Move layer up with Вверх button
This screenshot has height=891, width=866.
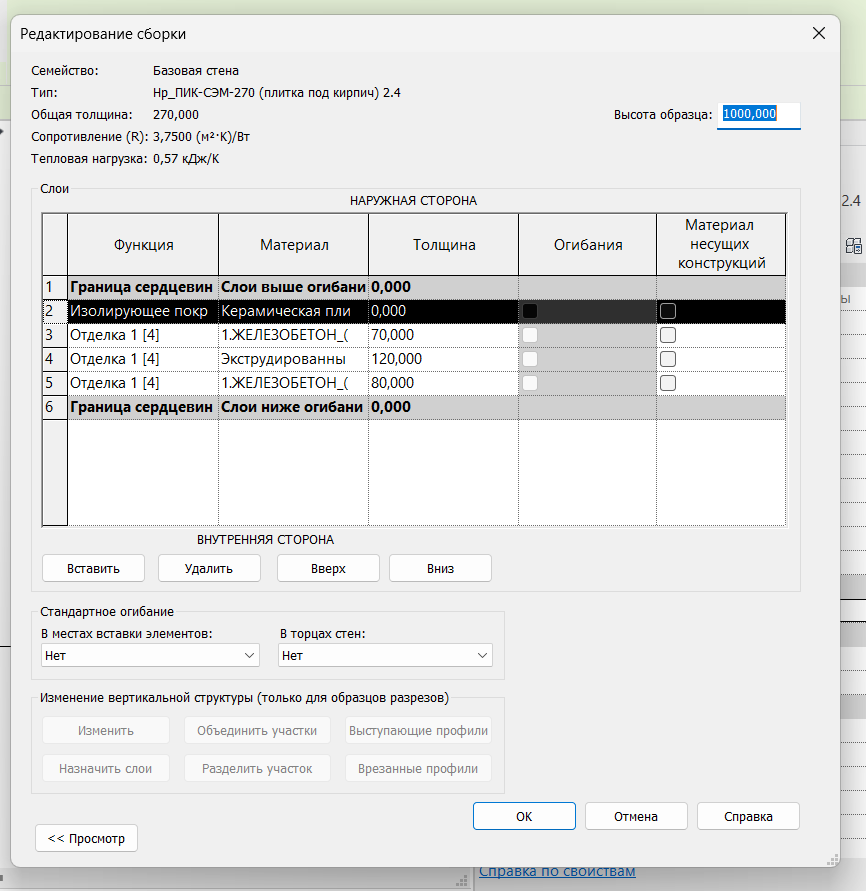click(328, 568)
